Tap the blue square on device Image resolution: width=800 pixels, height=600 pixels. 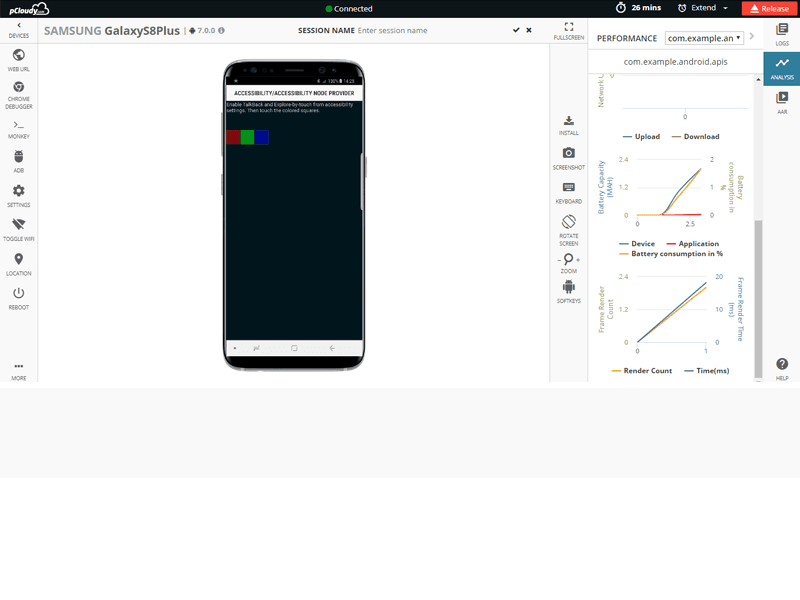(262, 137)
